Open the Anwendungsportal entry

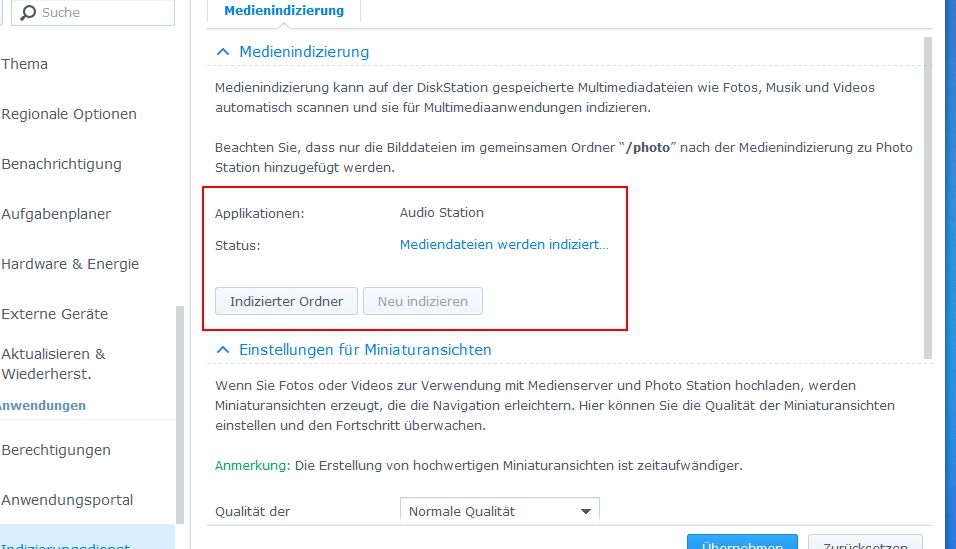click(x=67, y=500)
